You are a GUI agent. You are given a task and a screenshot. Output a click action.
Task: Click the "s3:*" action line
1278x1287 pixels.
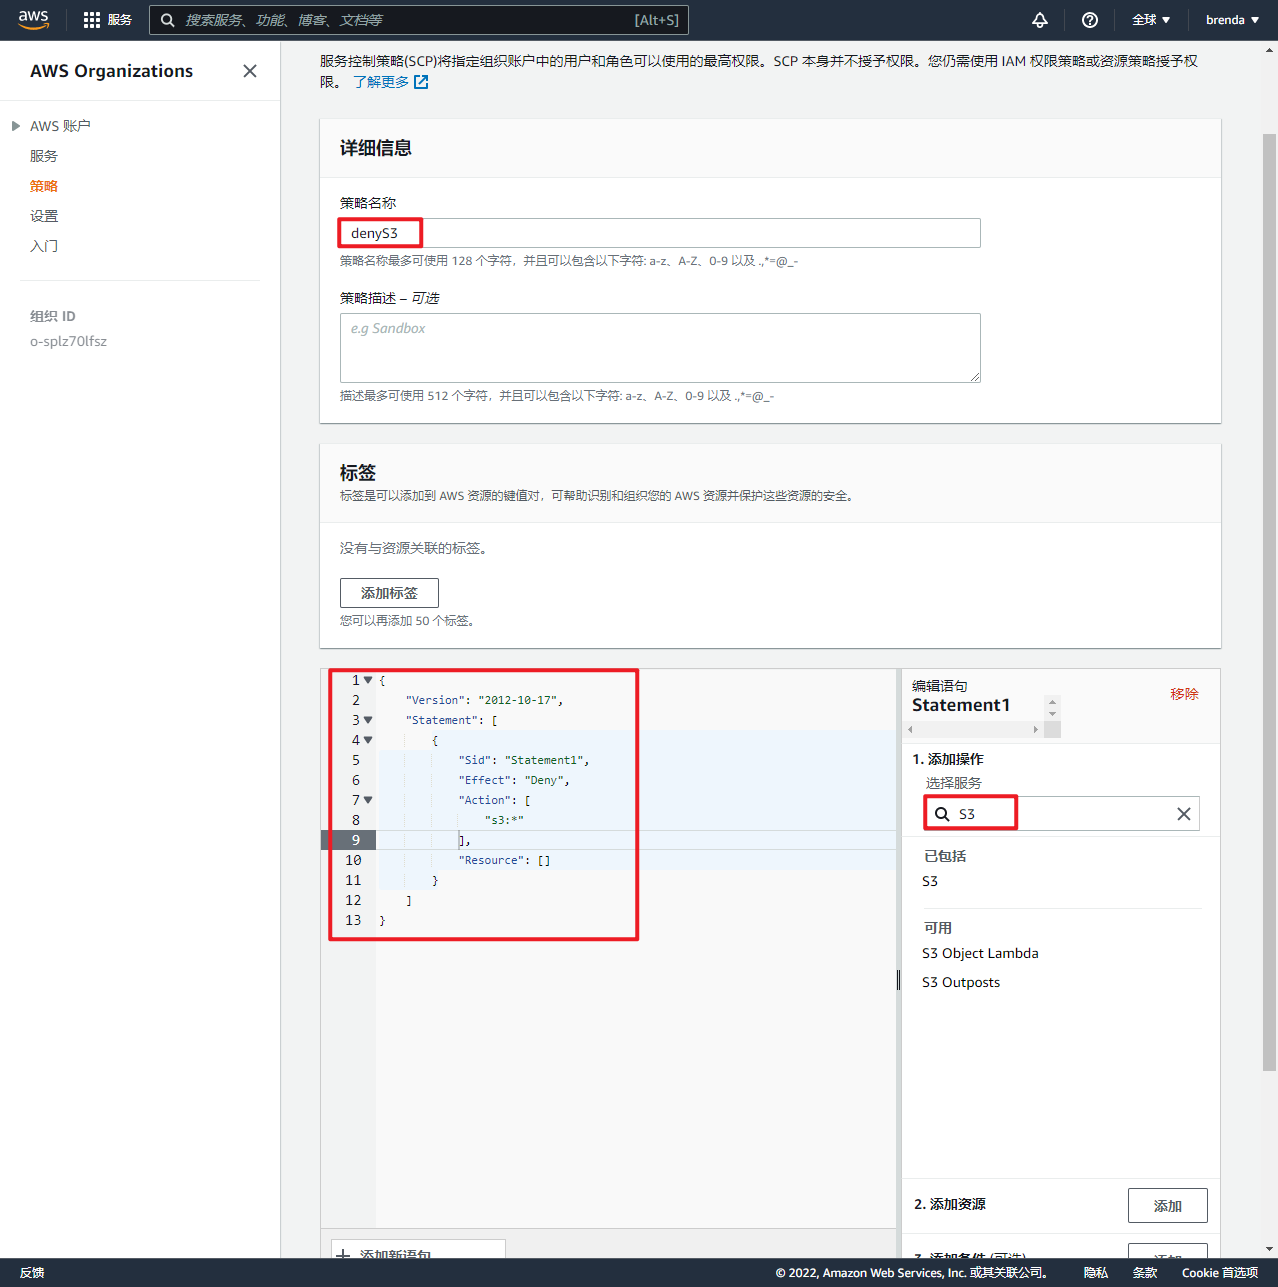(x=504, y=820)
